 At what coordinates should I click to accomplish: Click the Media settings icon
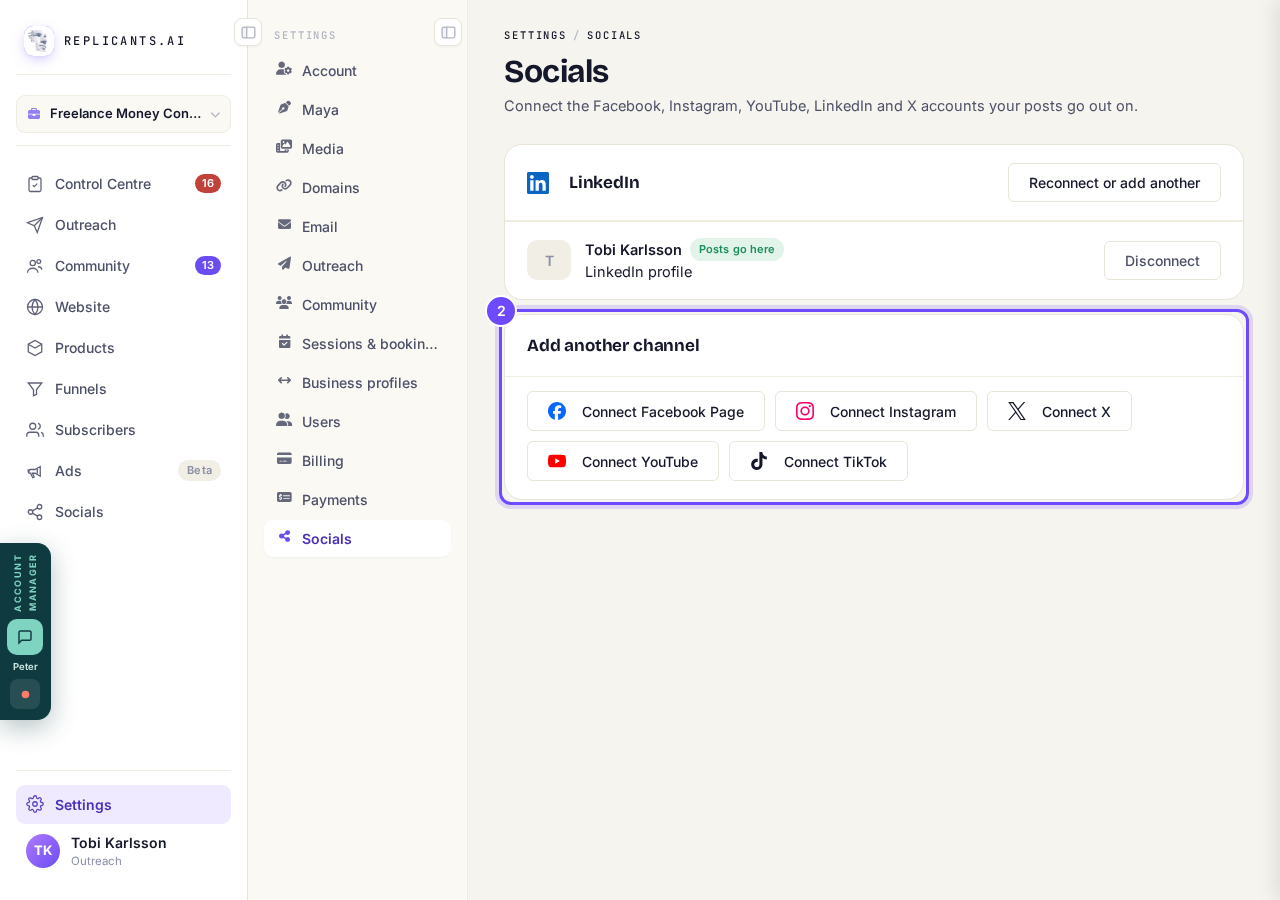click(x=284, y=148)
